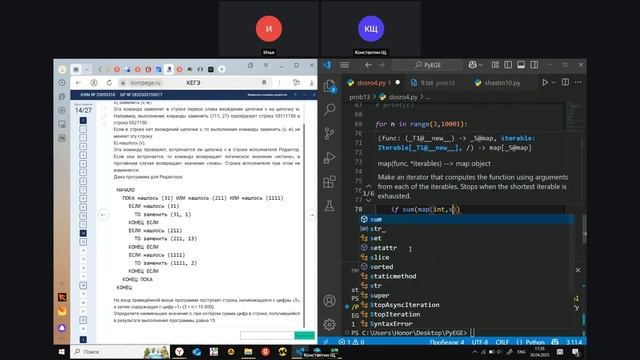
Task: Select the 'sorted' autocomplete suggestion
Action: click(x=467, y=267)
